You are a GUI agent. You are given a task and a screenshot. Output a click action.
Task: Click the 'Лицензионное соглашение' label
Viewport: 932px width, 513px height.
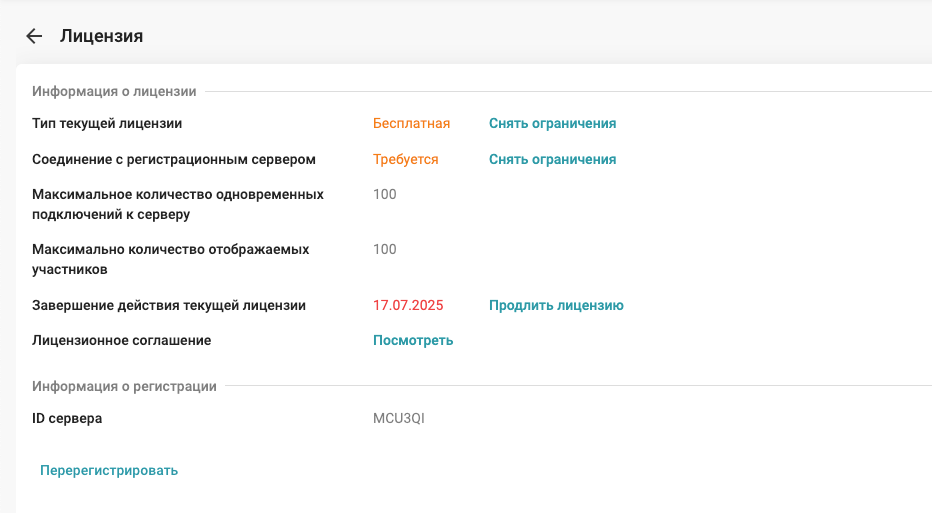click(x=122, y=341)
